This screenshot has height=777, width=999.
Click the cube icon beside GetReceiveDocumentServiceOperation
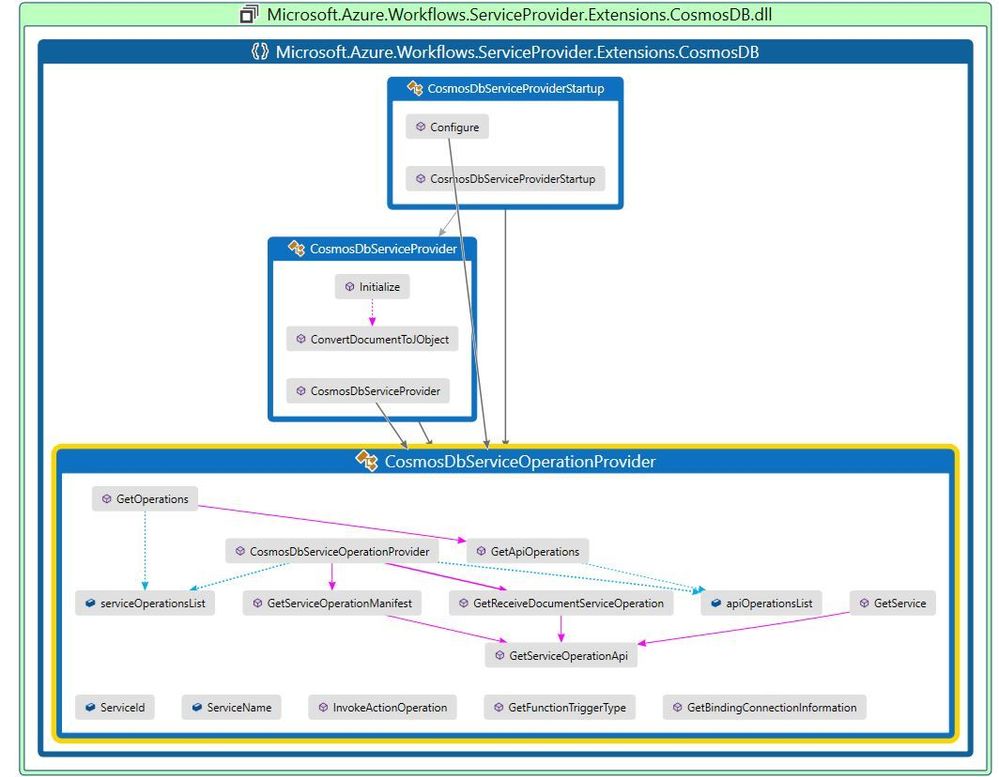pyautogui.click(x=463, y=602)
